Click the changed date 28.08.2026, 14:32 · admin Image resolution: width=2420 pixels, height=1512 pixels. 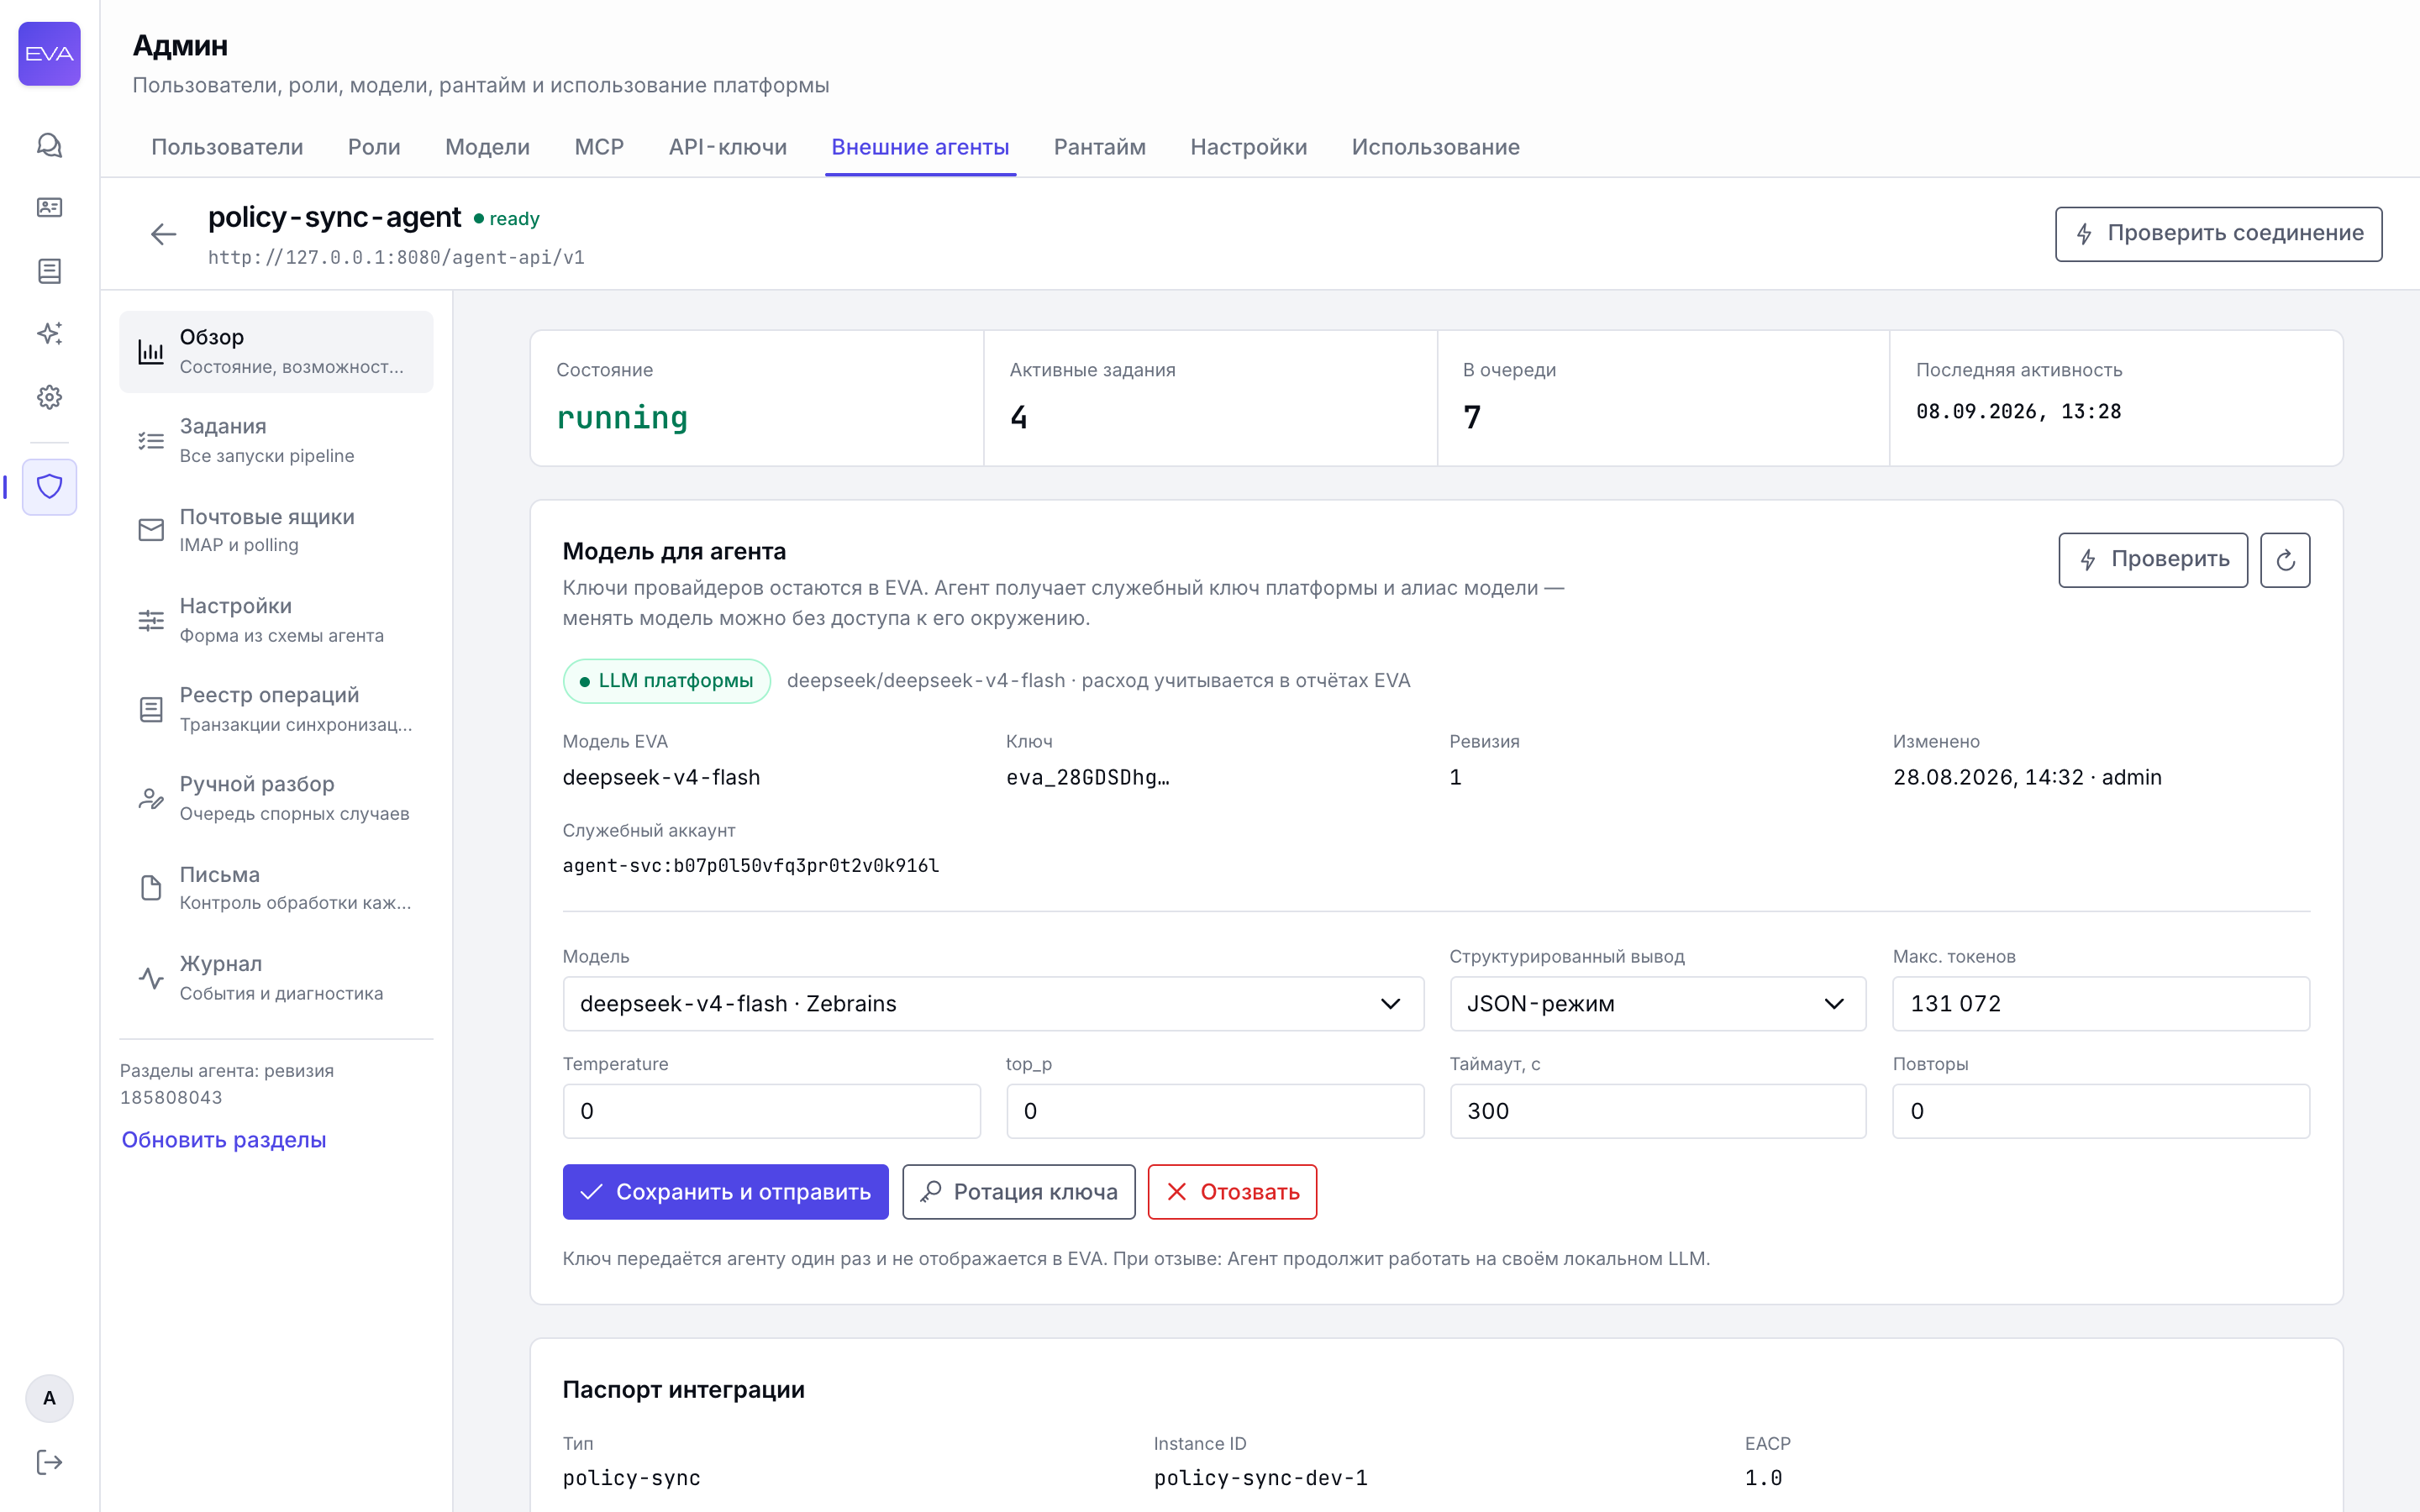pyautogui.click(x=2027, y=777)
